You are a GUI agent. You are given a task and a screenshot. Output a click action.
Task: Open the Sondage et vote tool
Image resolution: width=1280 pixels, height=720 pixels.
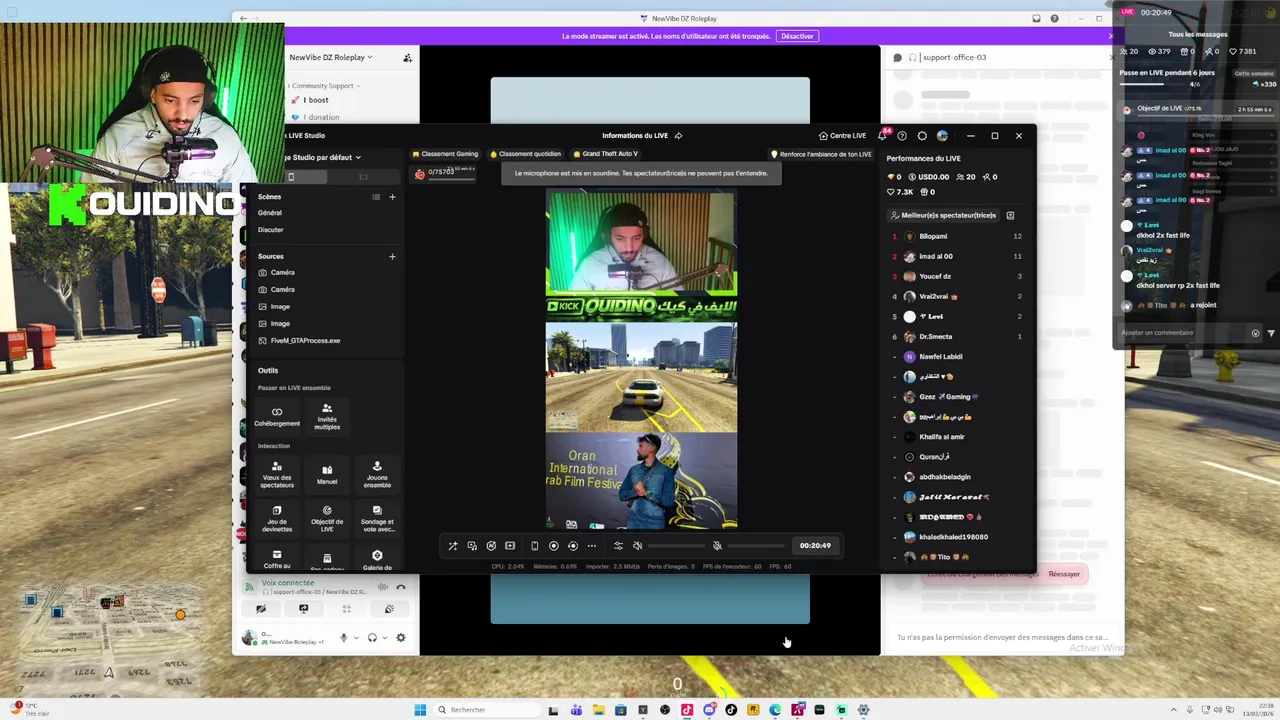tap(377, 518)
